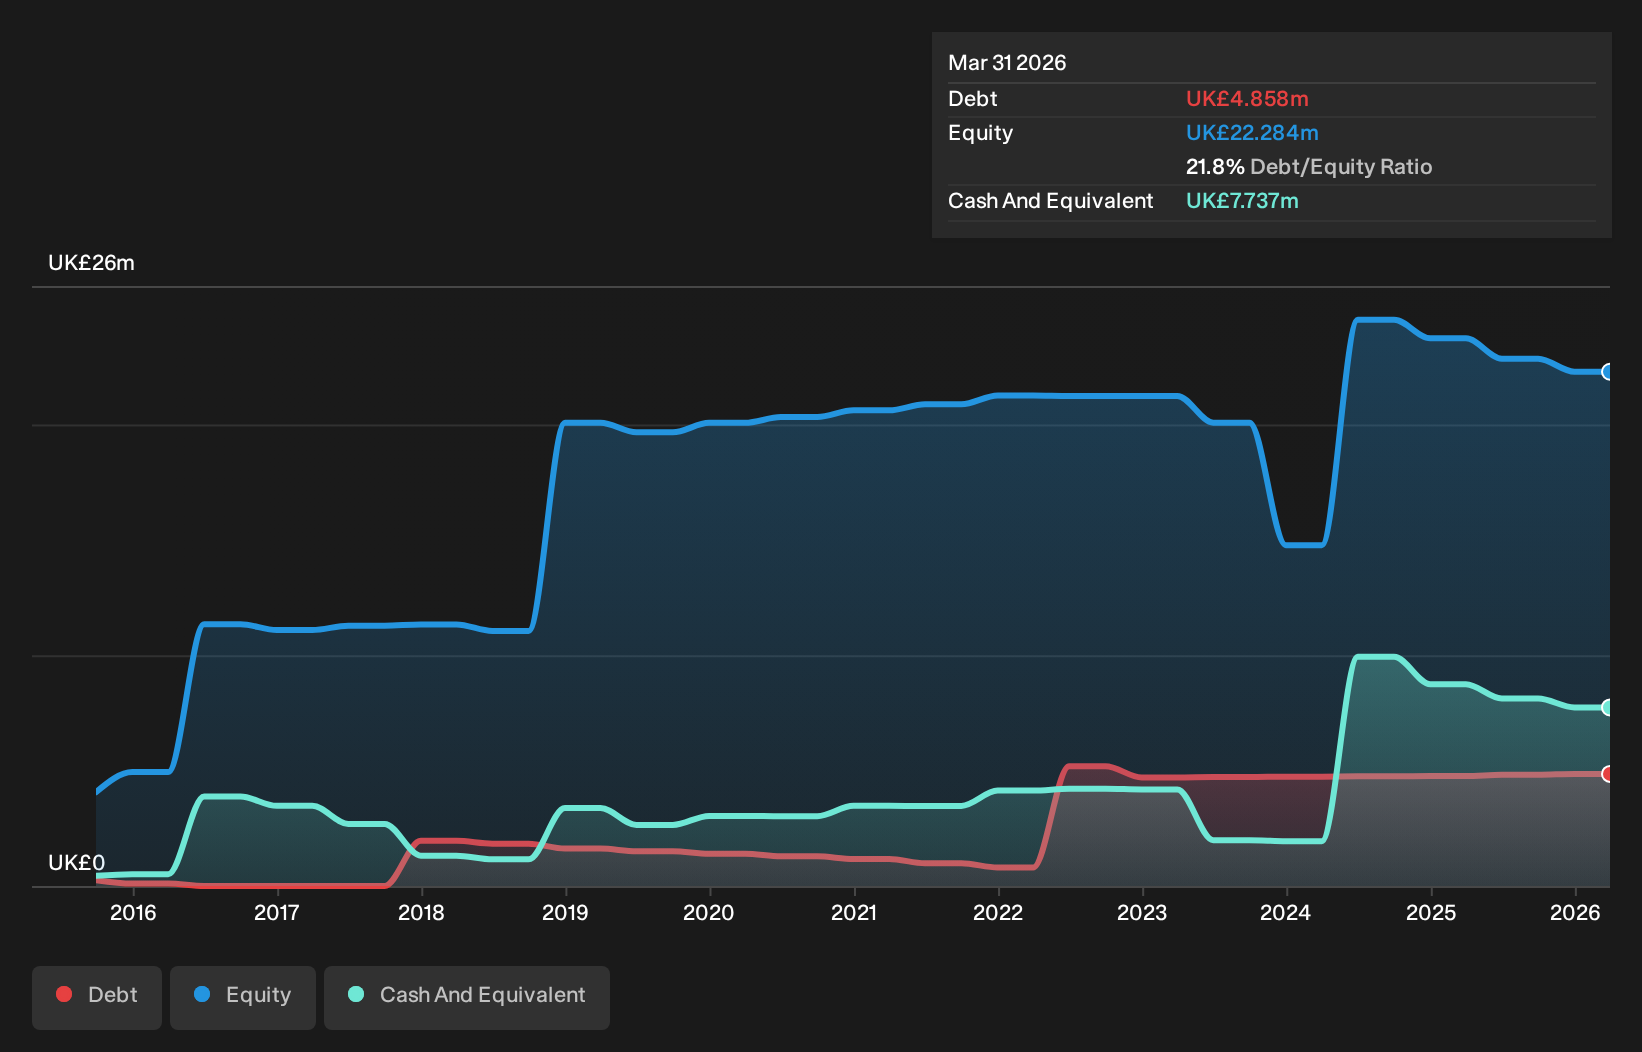Viewport: 1642px width, 1052px height.
Task: Click the Equity row label in tooltip
Action: tap(980, 133)
